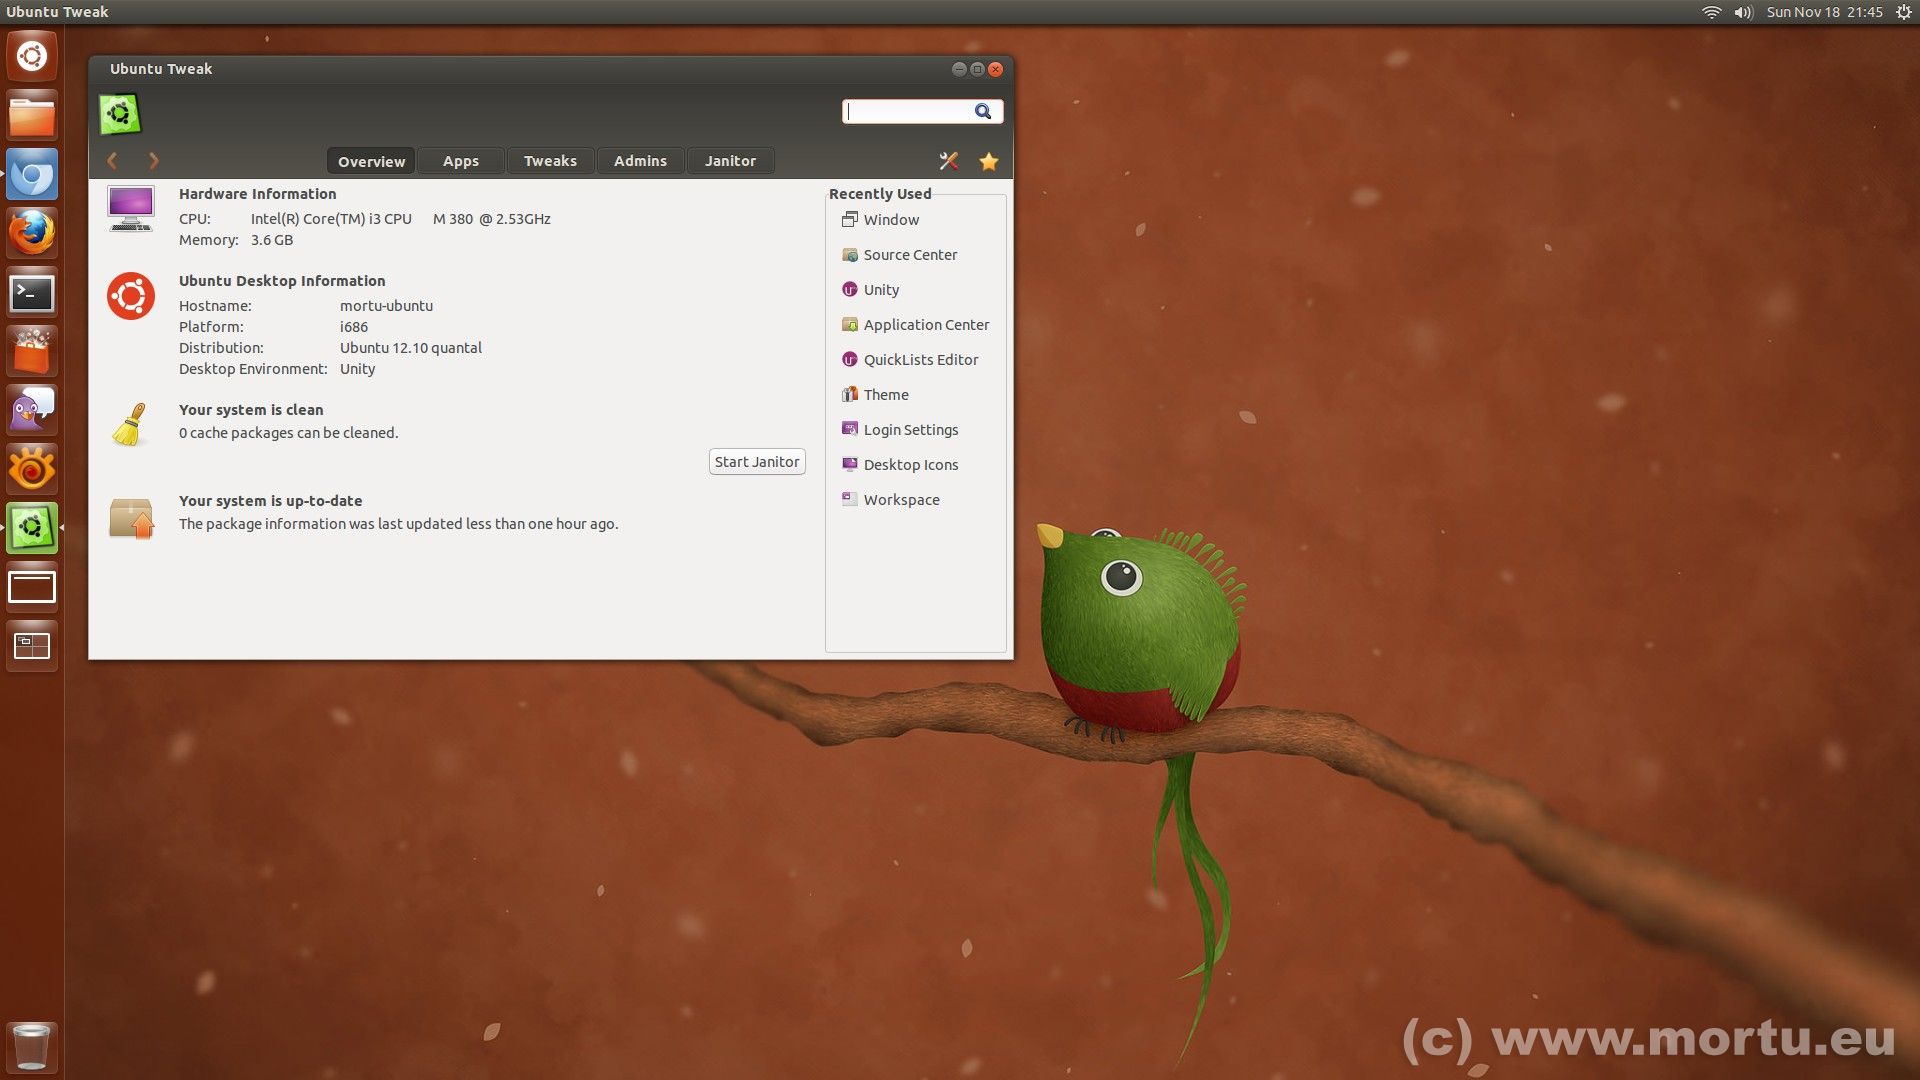Image resolution: width=1920 pixels, height=1080 pixels.
Task: Open Theme from Recently Used list
Action: [885, 395]
